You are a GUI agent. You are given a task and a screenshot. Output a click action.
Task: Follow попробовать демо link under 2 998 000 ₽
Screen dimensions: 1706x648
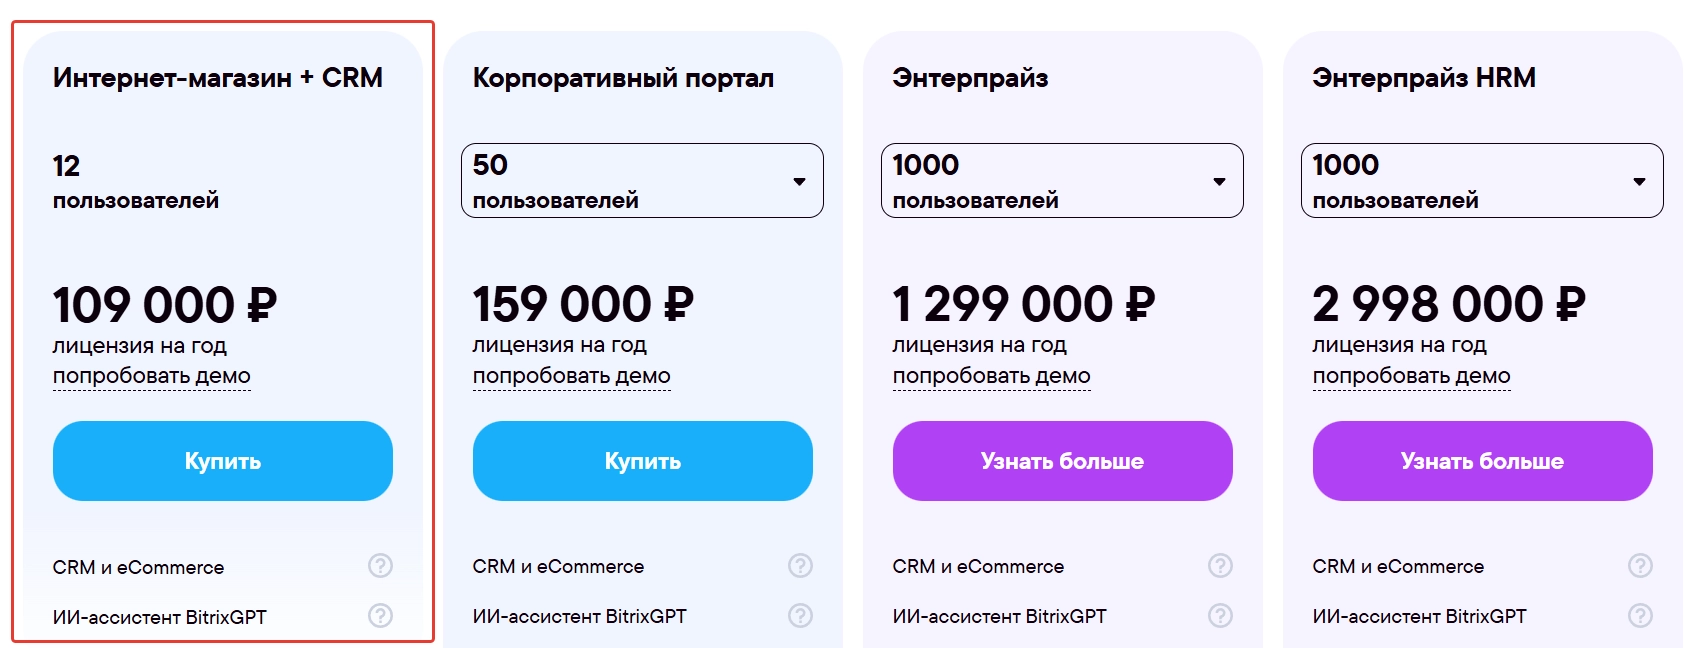1412,376
